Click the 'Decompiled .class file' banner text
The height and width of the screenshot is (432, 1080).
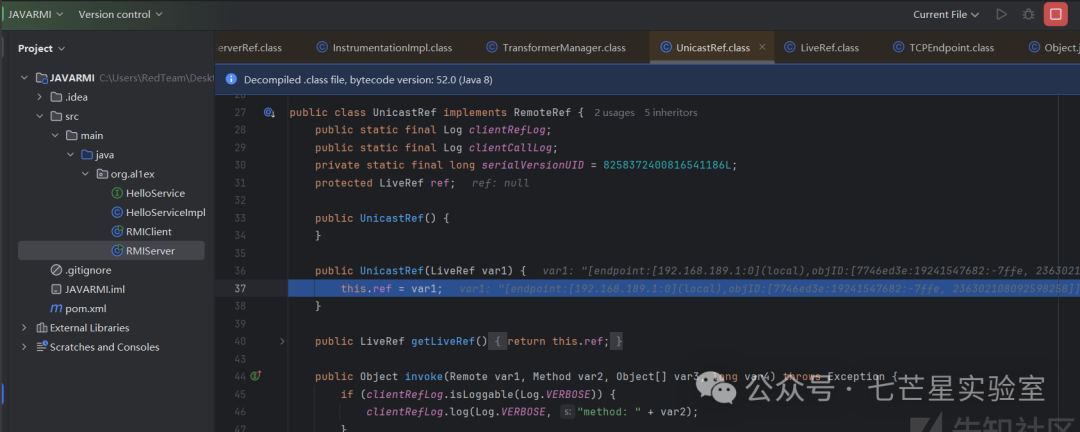(x=368, y=80)
